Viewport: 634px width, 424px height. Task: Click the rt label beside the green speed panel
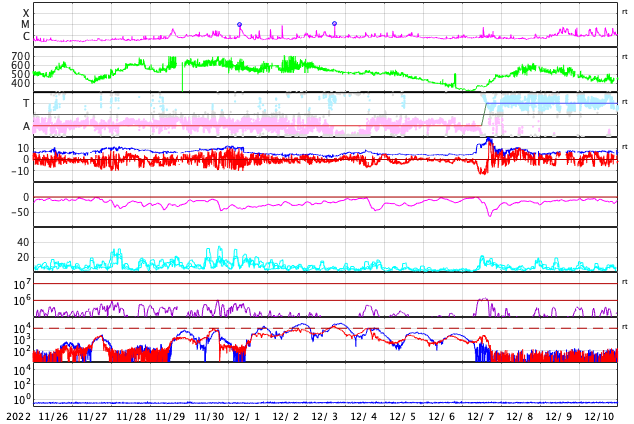625,57
